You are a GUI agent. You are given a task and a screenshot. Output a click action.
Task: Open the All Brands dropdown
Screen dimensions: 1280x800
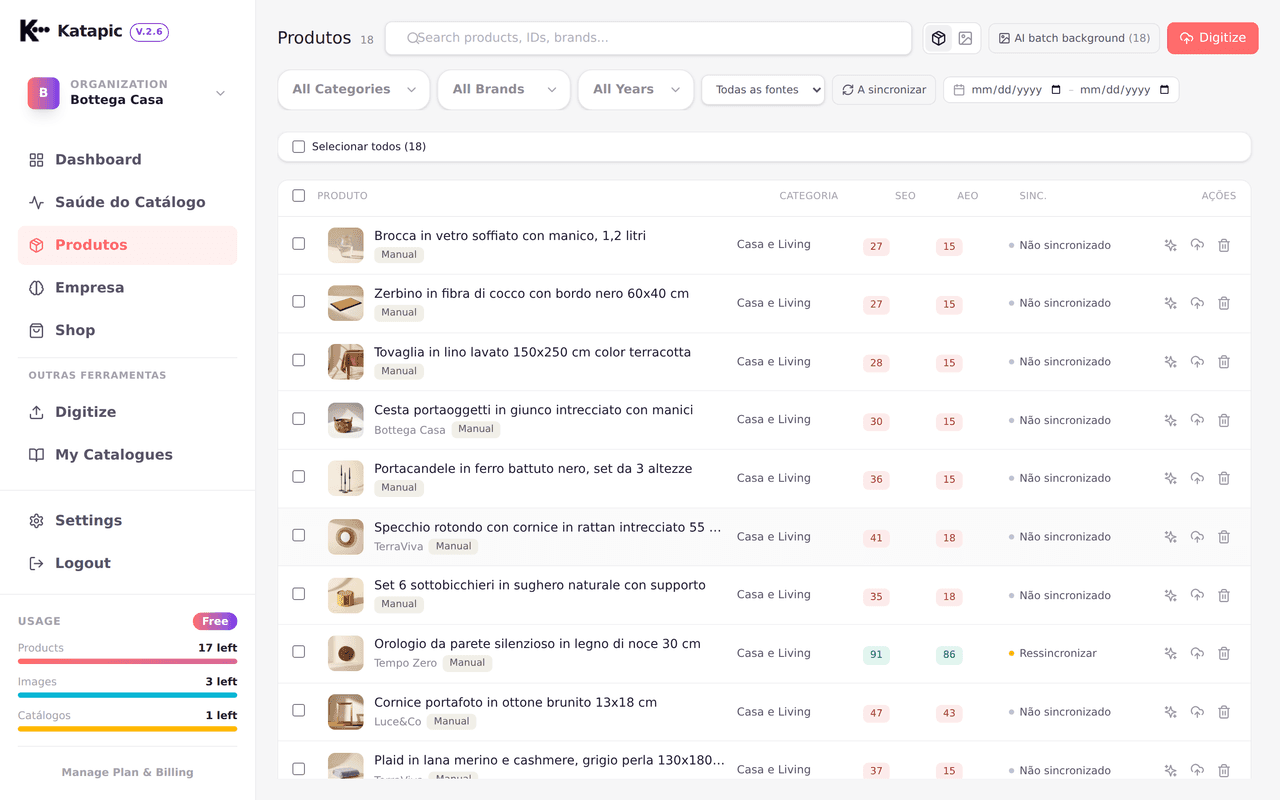(504, 90)
